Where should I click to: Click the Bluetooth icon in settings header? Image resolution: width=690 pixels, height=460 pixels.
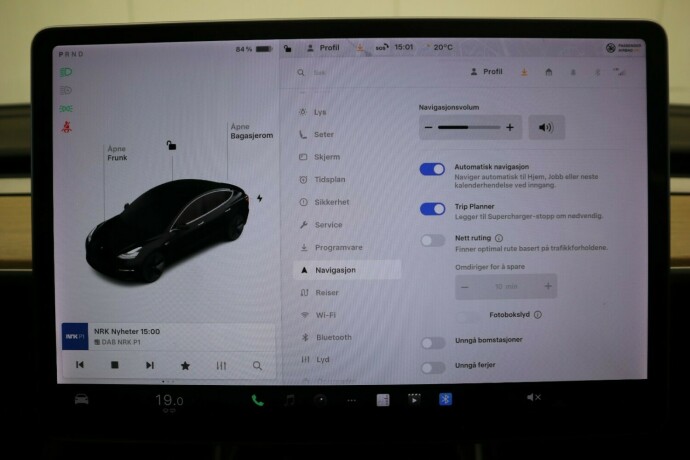pos(597,72)
